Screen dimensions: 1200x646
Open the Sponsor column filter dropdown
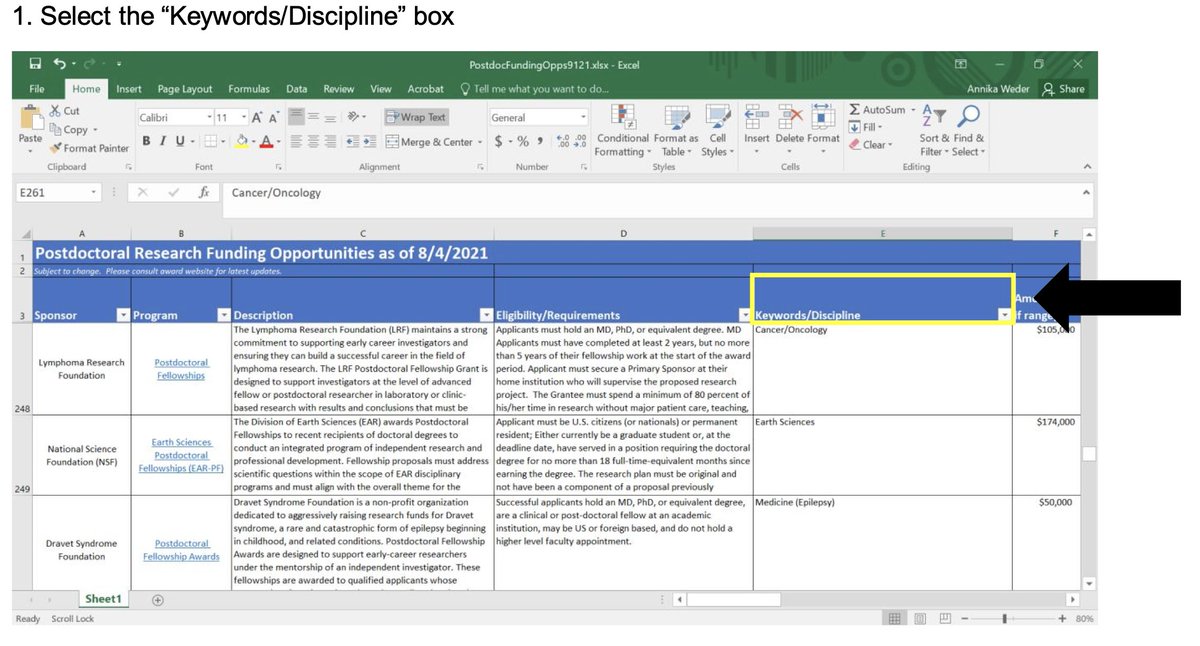pyautogui.click(x=123, y=315)
